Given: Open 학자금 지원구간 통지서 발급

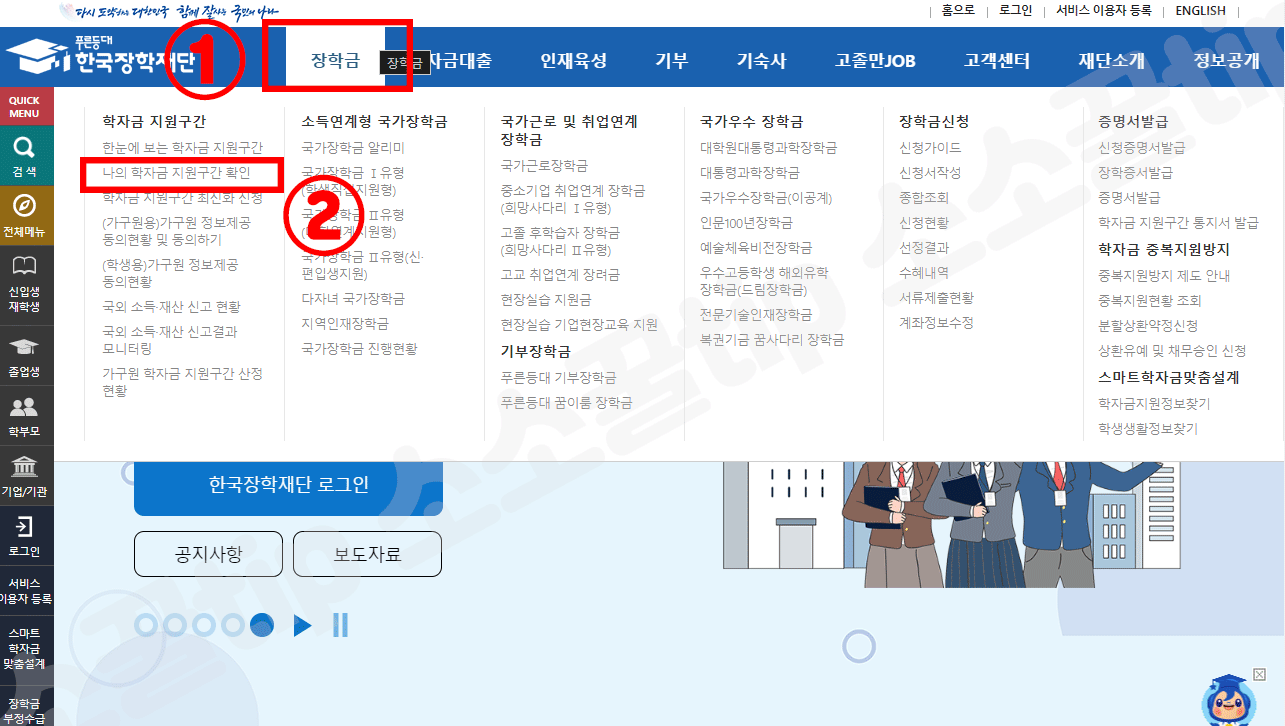Looking at the screenshot, I should 1178,222.
